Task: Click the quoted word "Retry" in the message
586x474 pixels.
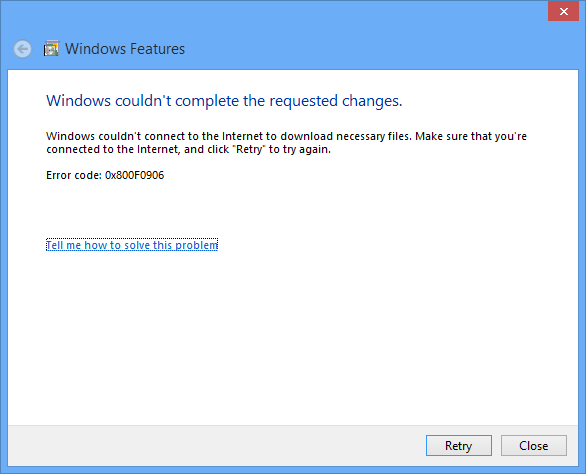Action: pyautogui.click(x=249, y=150)
